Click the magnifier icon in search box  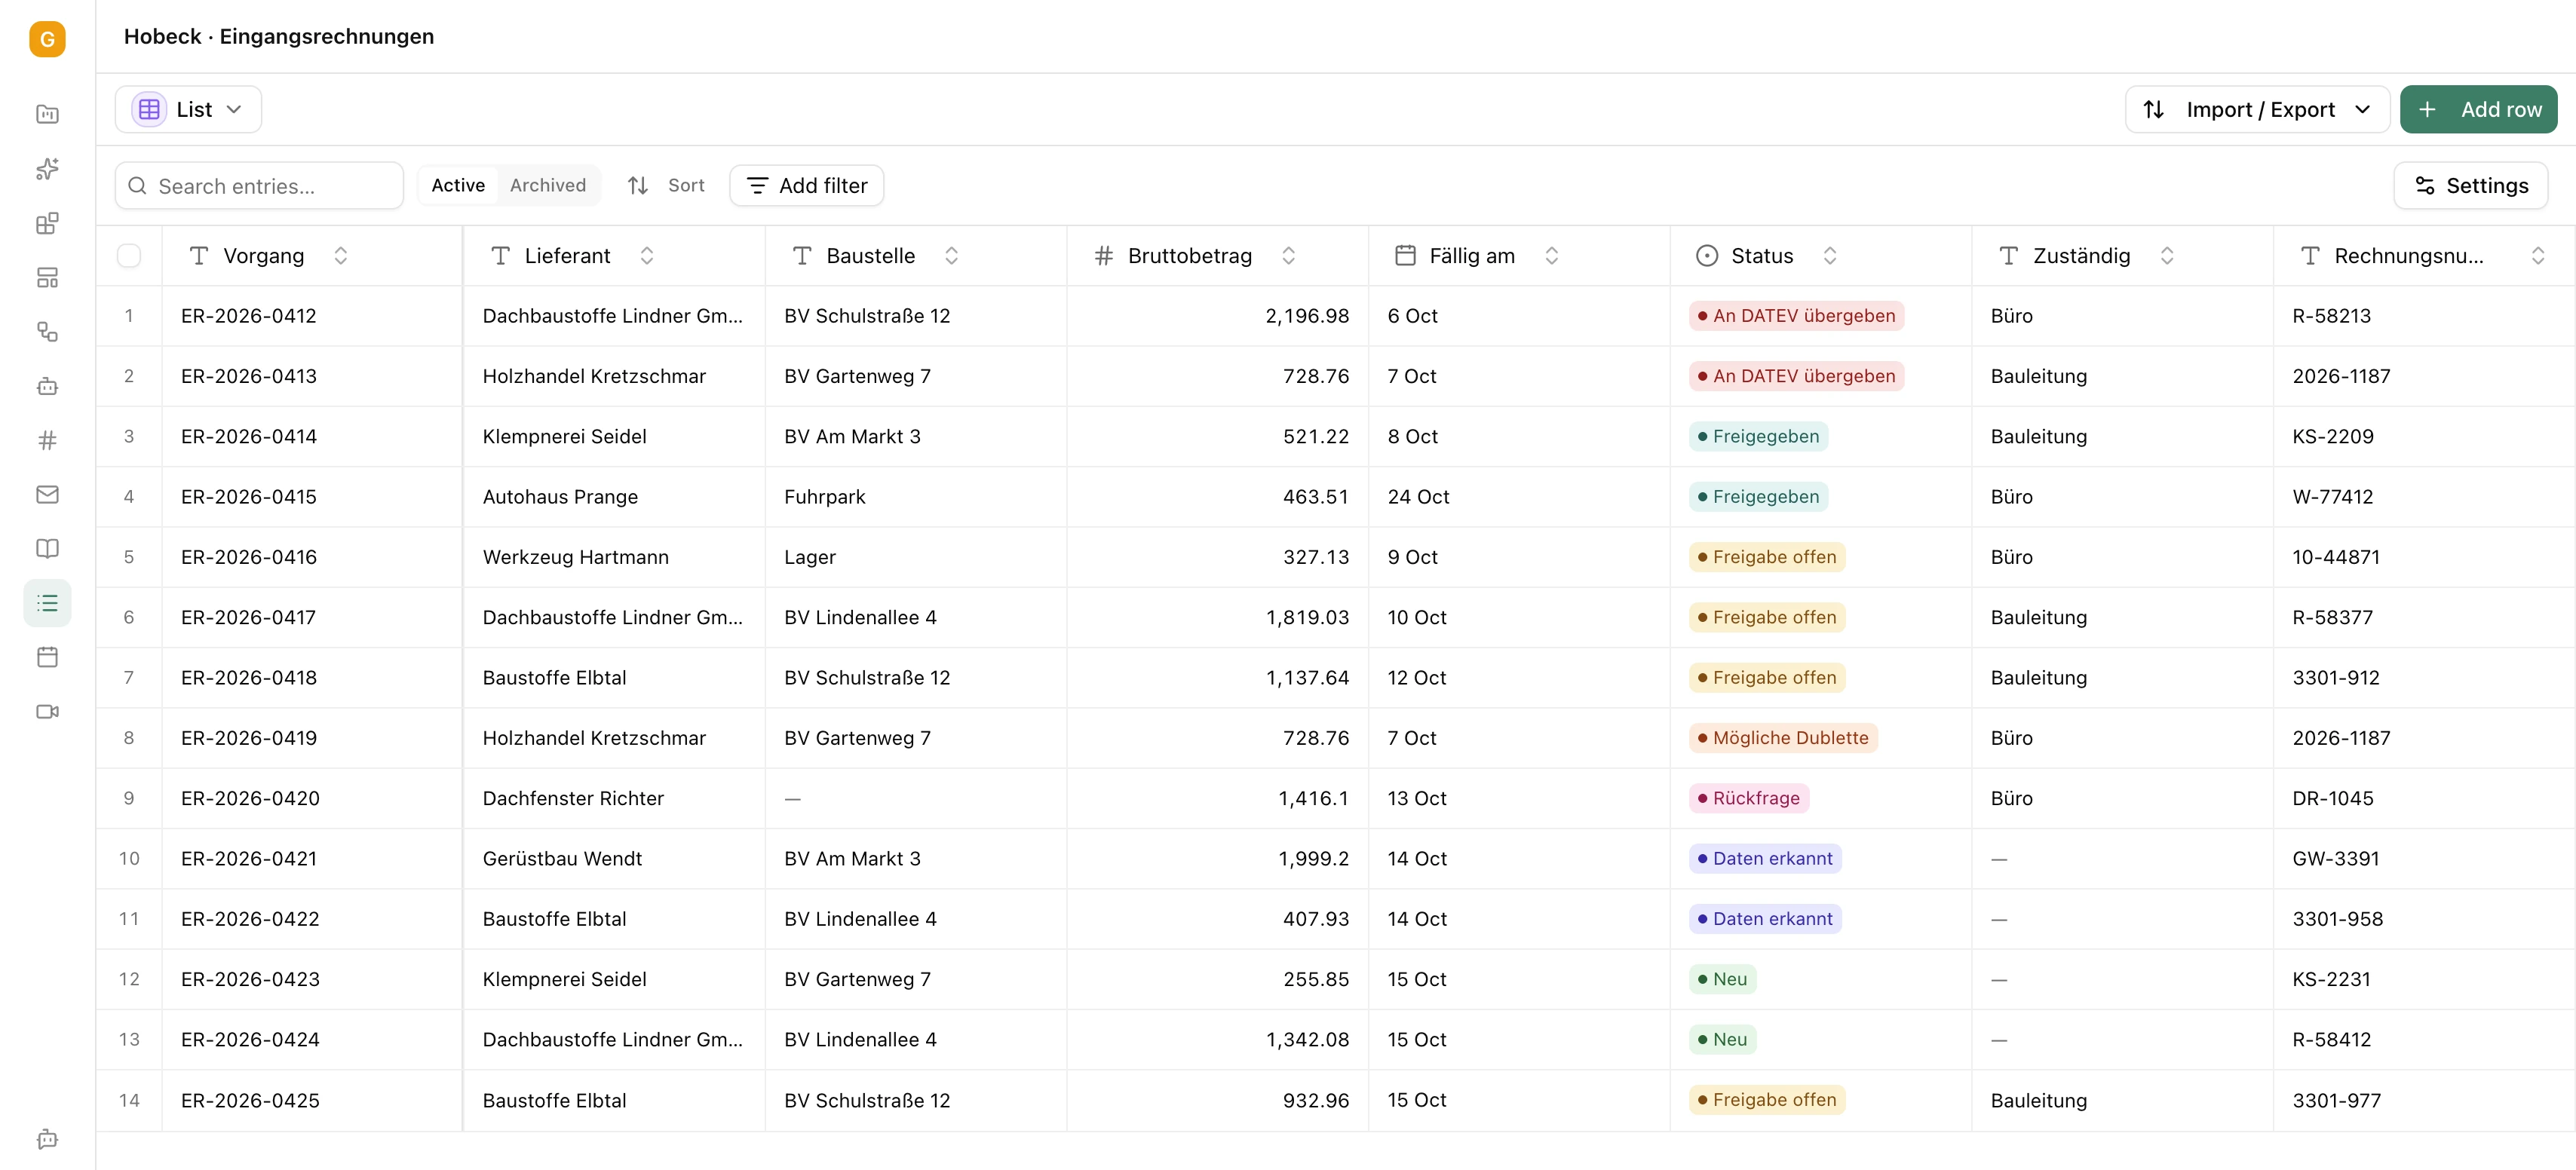138,186
